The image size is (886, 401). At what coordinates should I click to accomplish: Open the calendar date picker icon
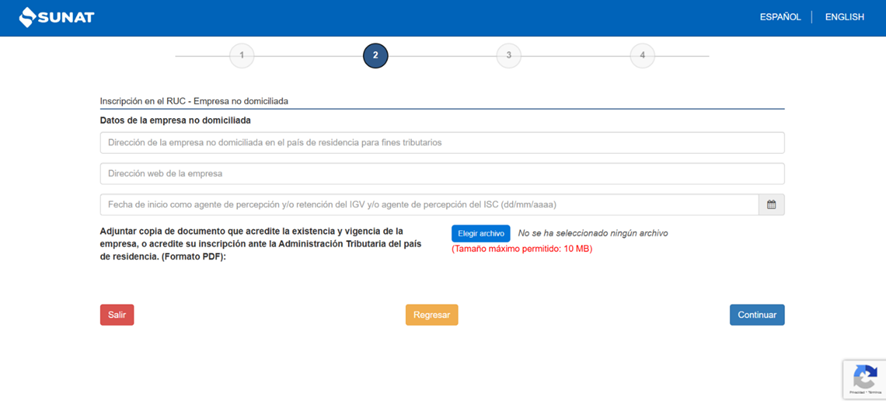coord(771,205)
